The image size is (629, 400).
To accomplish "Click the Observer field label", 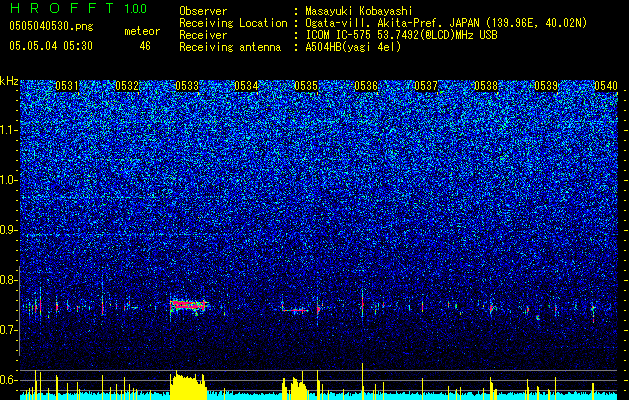I will coord(203,11).
